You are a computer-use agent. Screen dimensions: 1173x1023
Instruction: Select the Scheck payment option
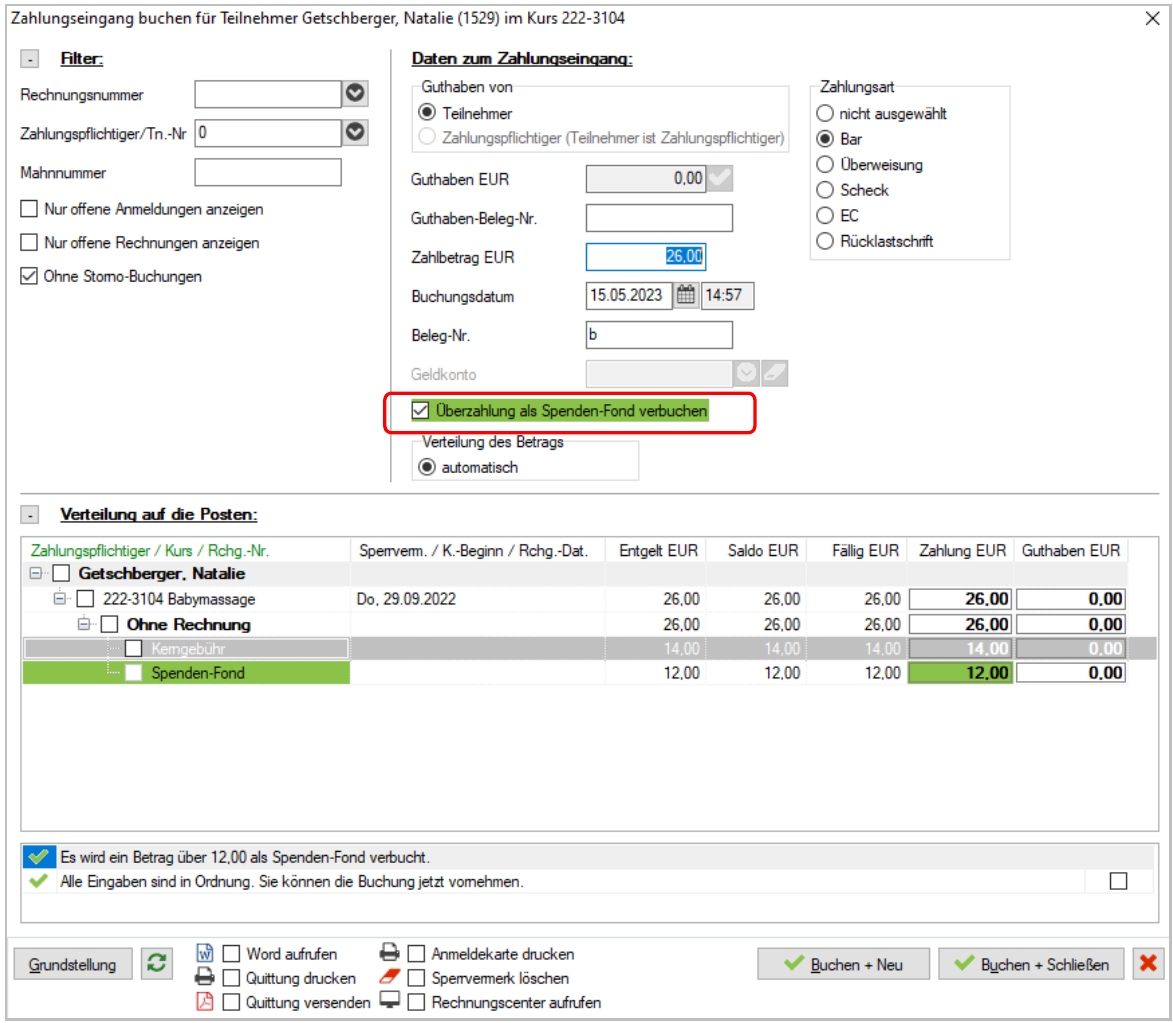(825, 190)
